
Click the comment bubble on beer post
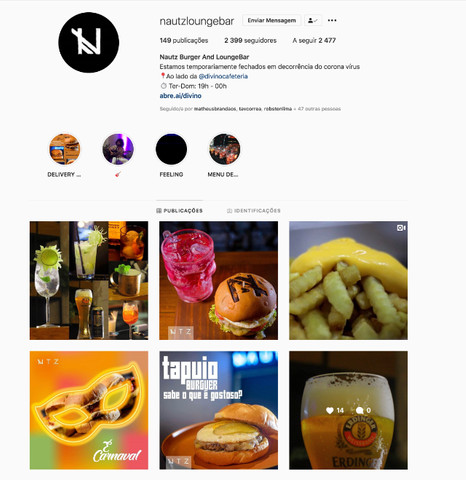pyautogui.click(x=359, y=410)
